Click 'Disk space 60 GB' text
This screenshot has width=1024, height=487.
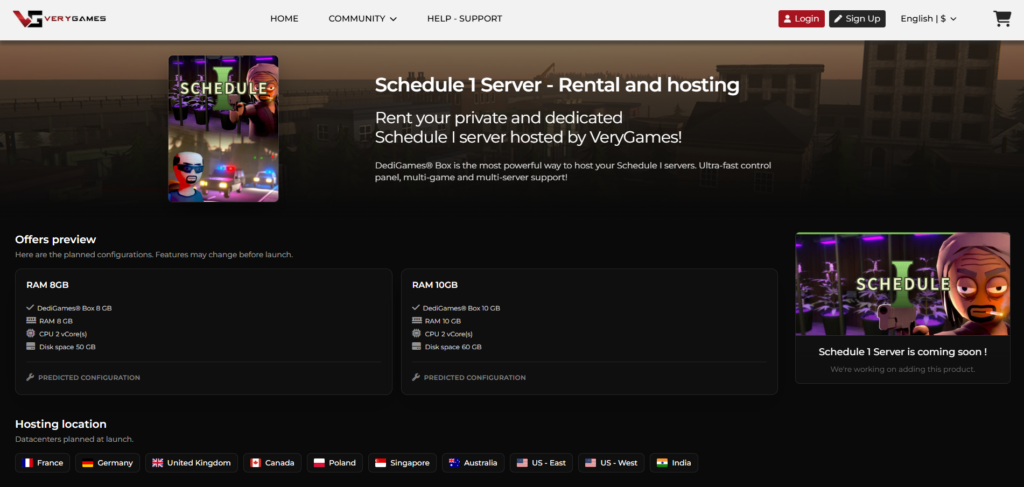[453, 347]
